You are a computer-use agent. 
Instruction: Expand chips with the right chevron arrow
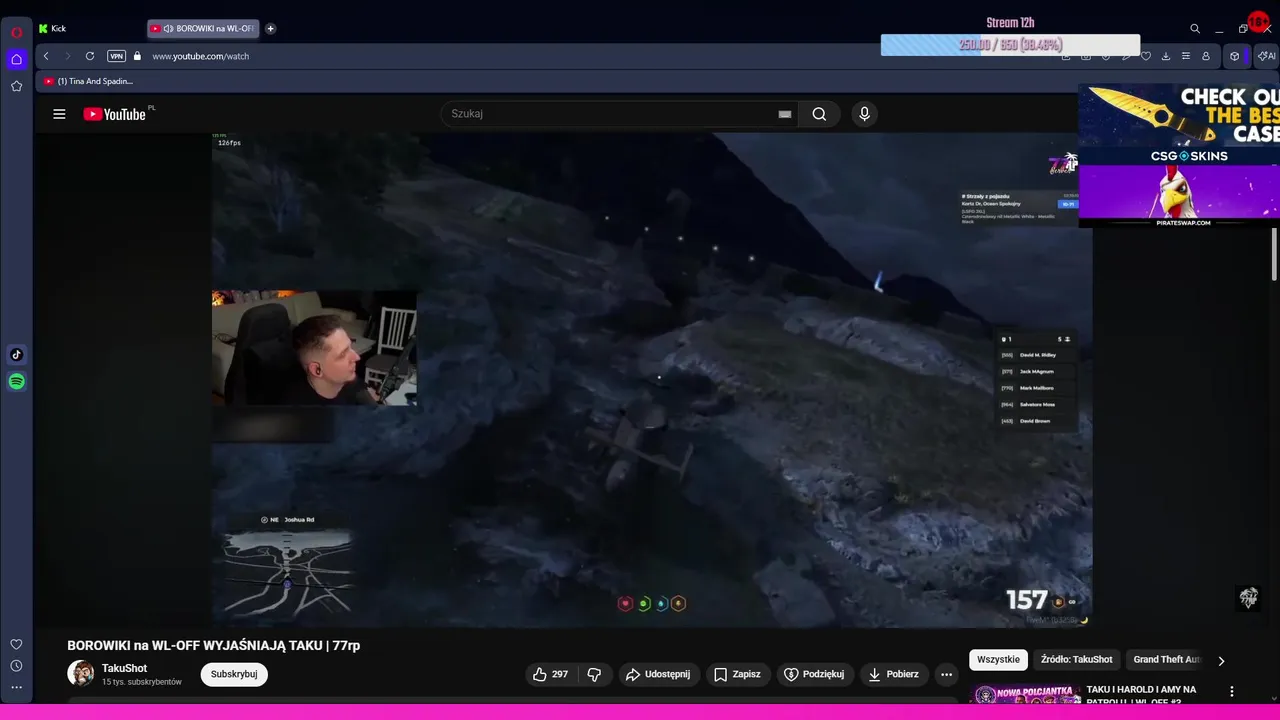pyautogui.click(x=1221, y=660)
